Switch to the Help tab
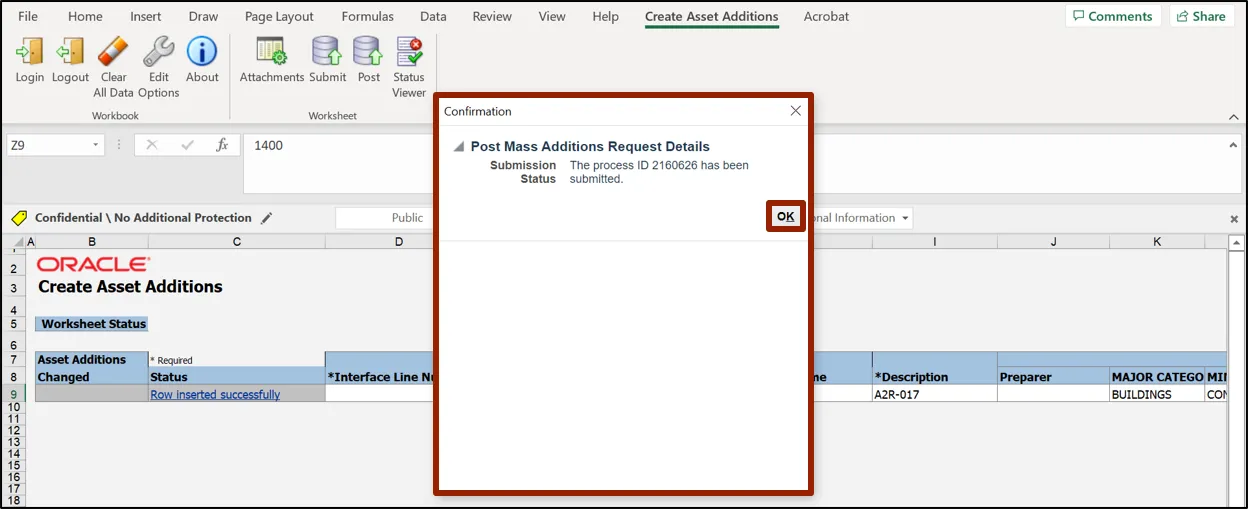The image size is (1248, 509). tap(605, 16)
